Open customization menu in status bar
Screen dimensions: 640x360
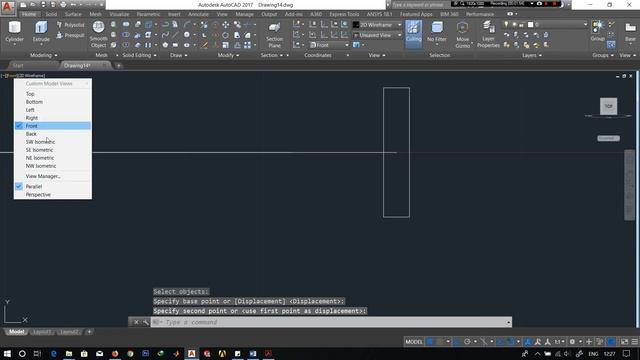[635, 342]
